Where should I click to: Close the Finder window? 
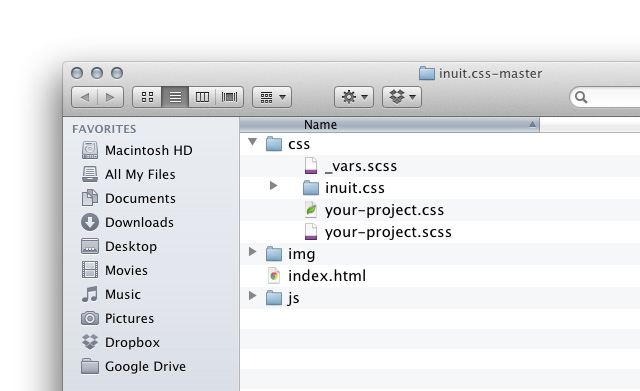pyautogui.click(x=77, y=73)
